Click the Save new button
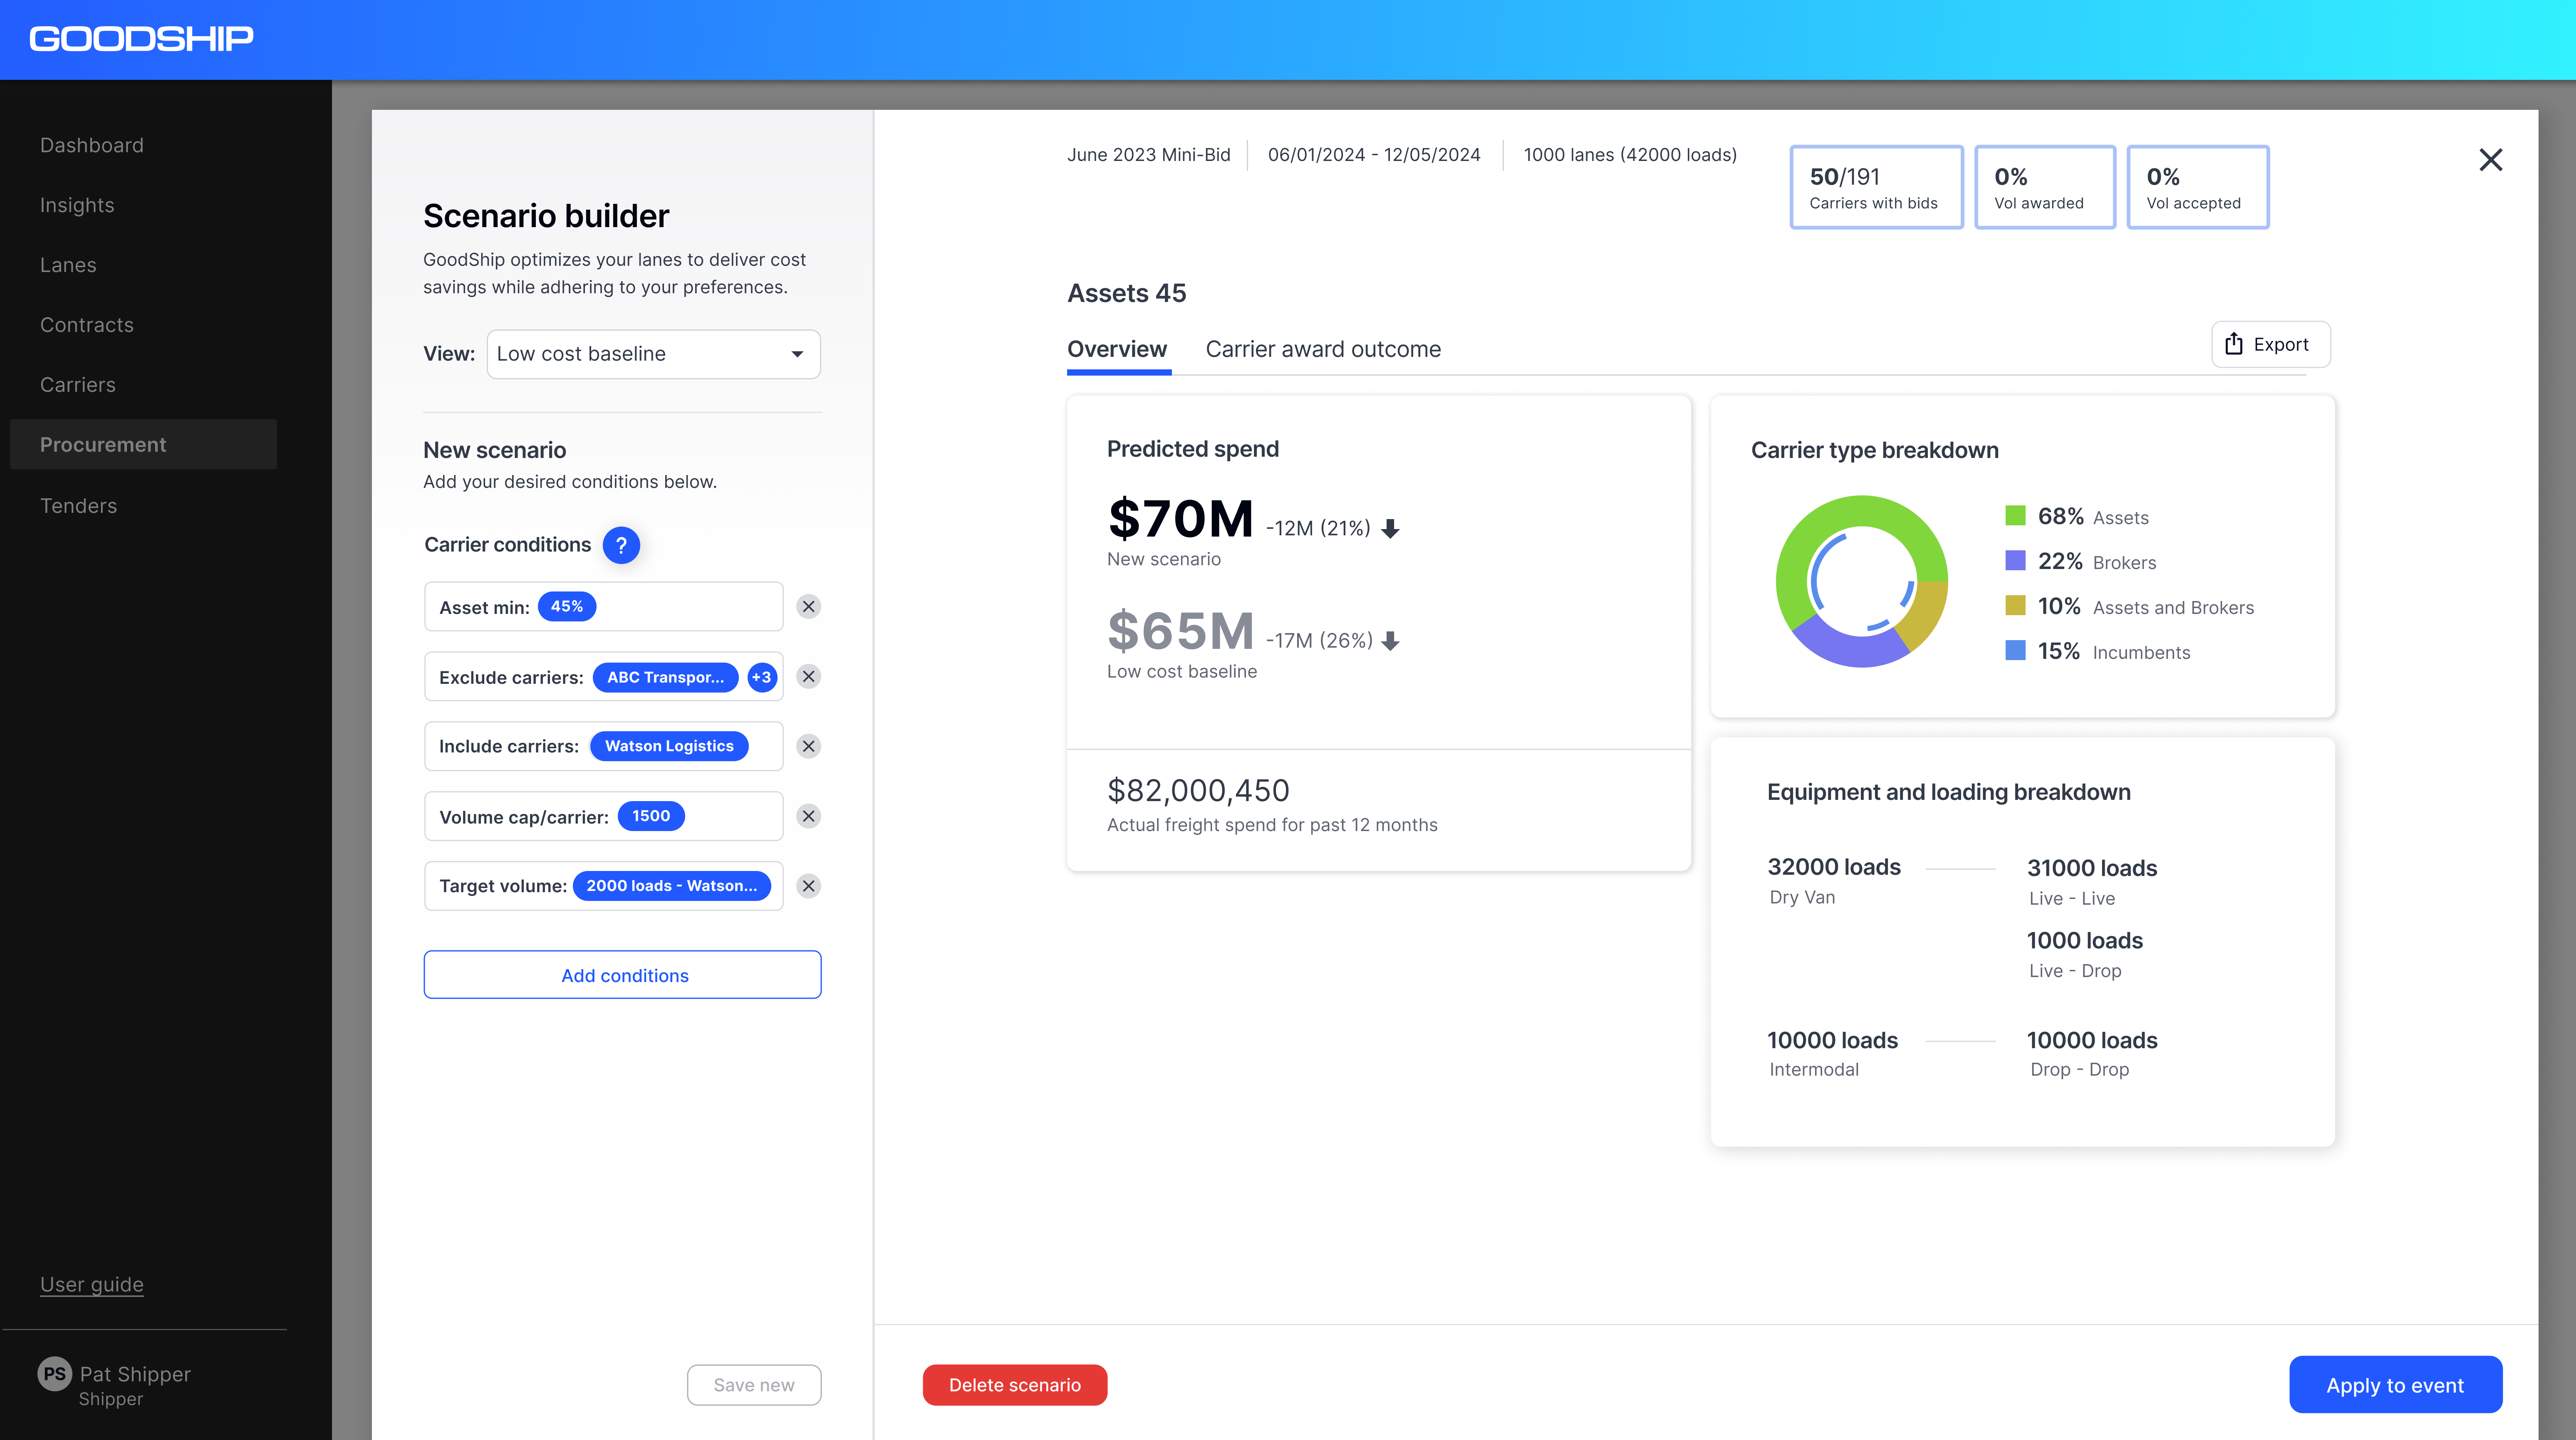The height and width of the screenshot is (1440, 2576). click(x=754, y=1385)
